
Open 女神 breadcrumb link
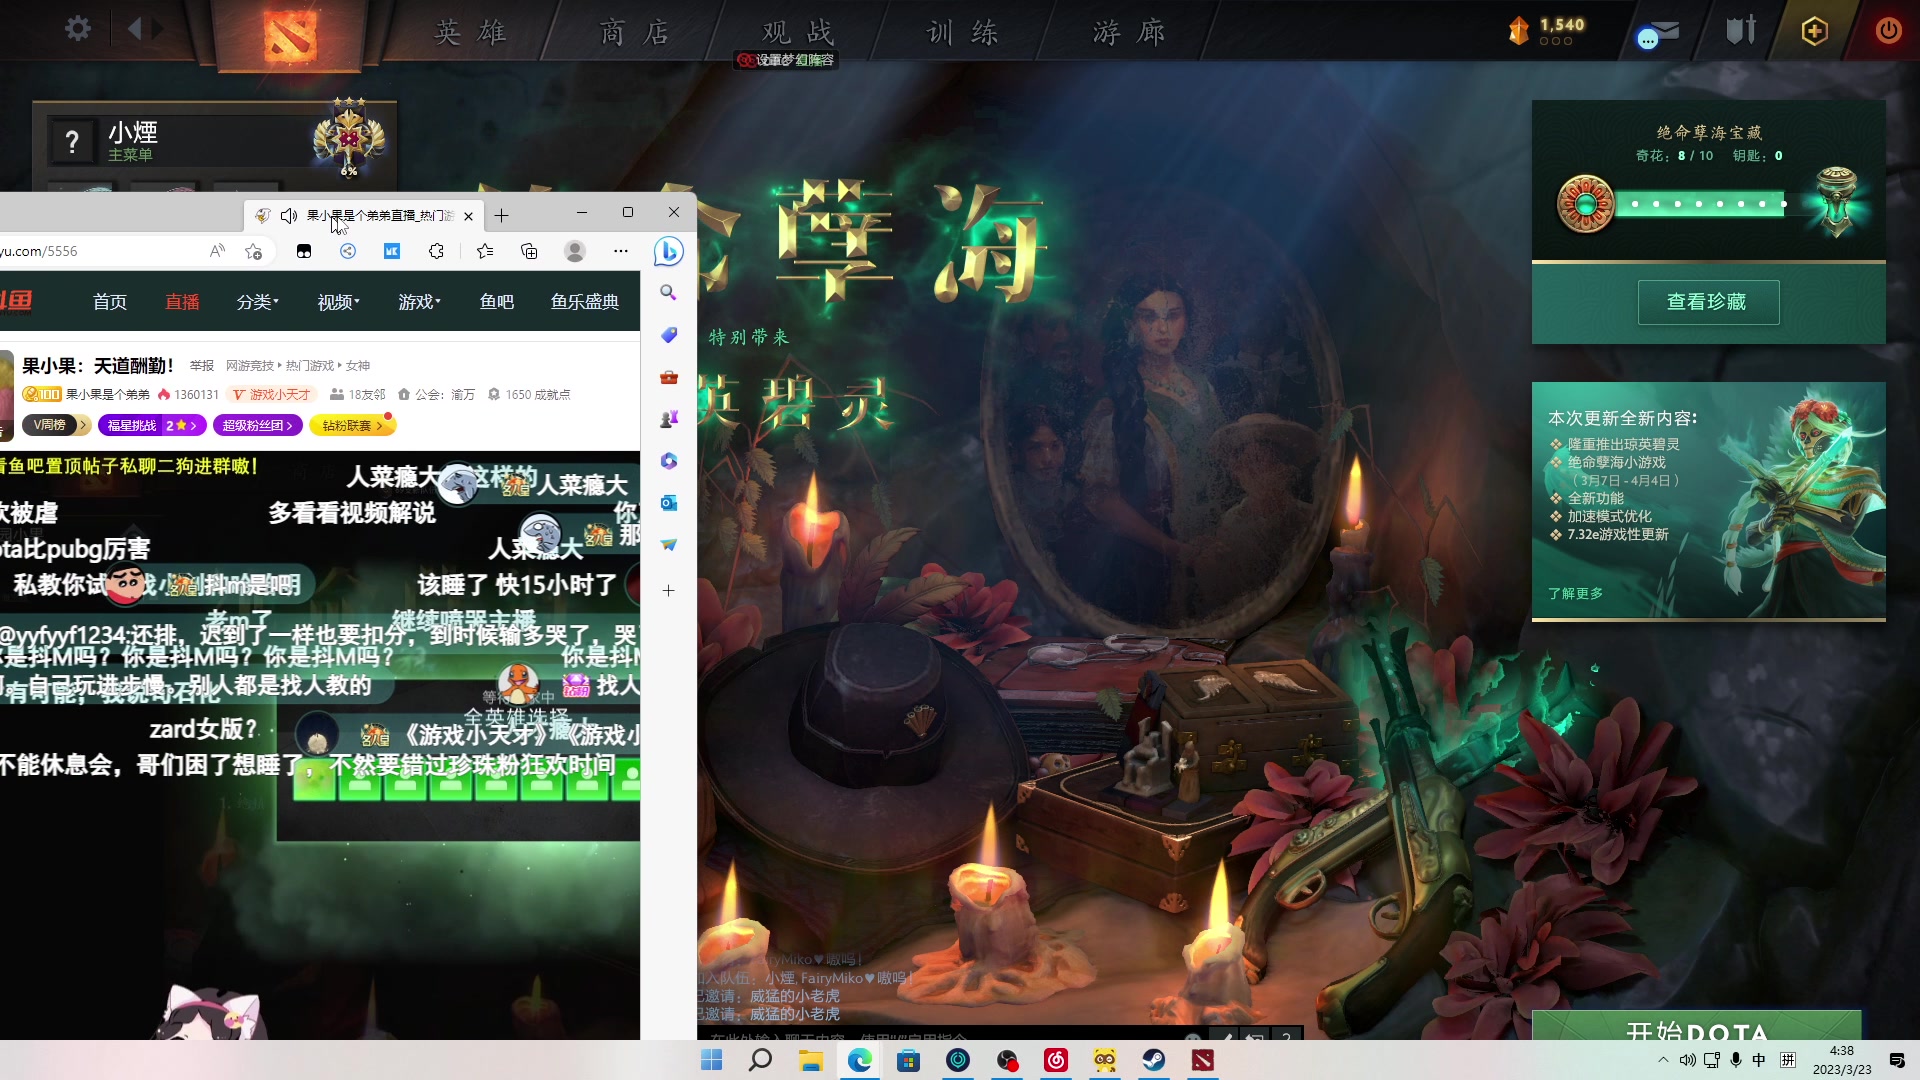[358, 366]
